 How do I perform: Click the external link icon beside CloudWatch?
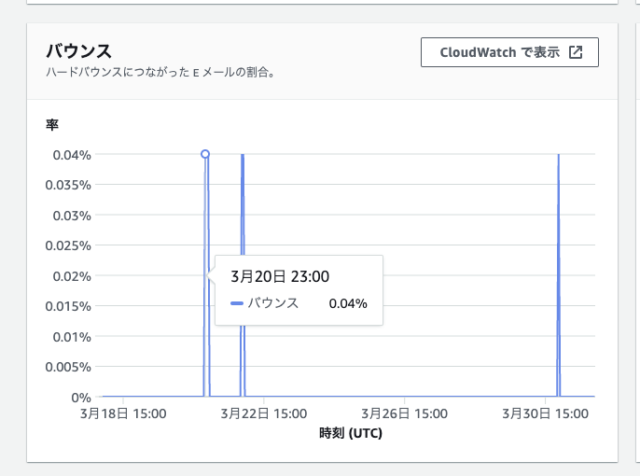pyautogui.click(x=576, y=52)
